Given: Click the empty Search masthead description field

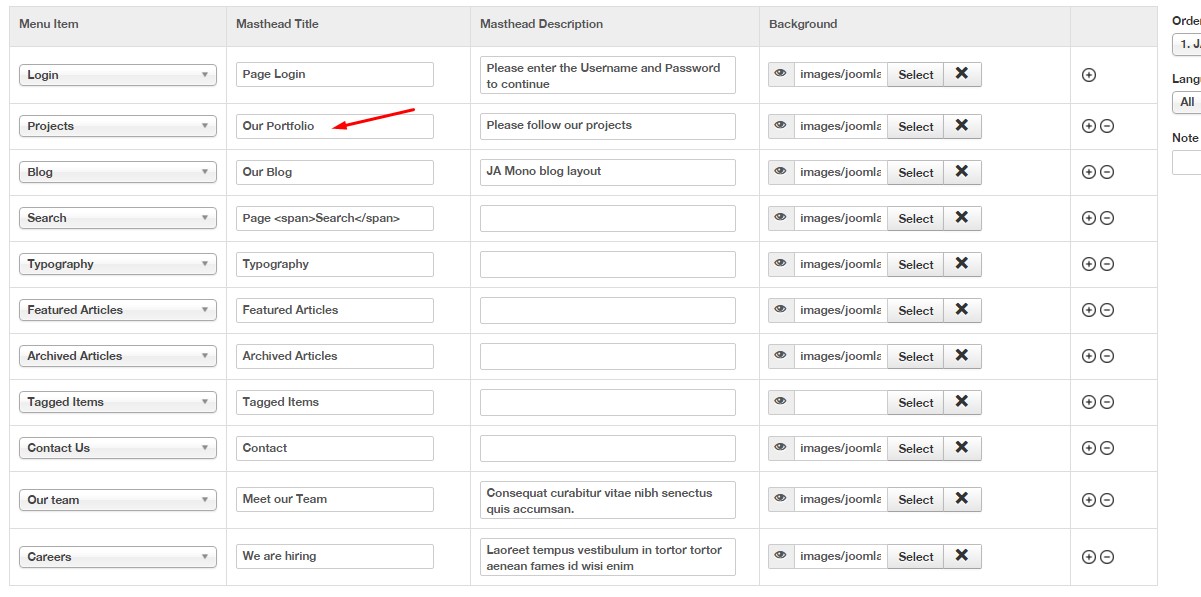Looking at the screenshot, I should (607, 218).
